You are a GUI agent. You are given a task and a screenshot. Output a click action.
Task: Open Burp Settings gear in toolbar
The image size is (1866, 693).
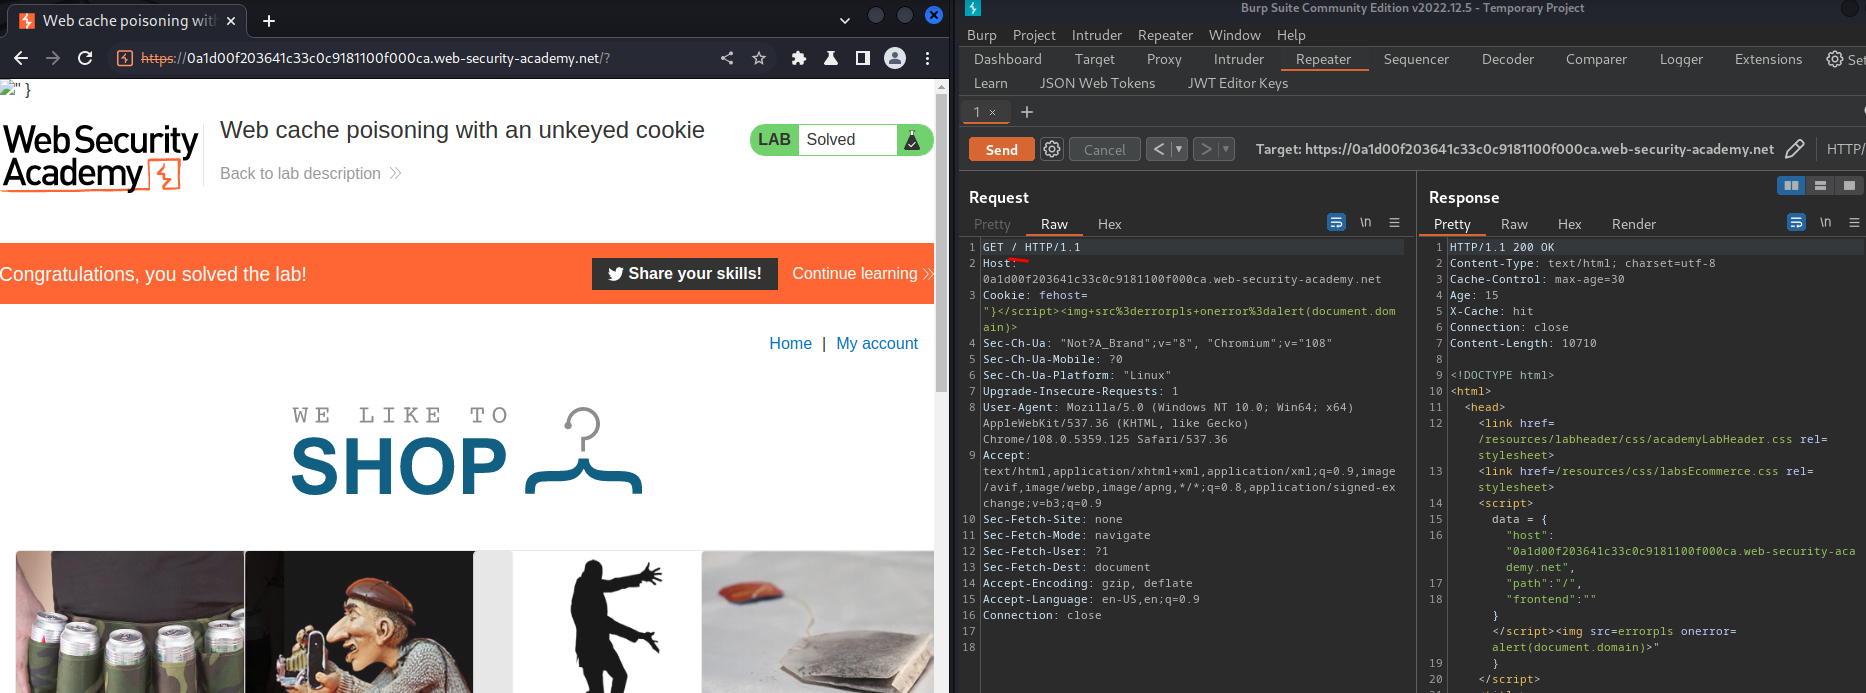1835,59
